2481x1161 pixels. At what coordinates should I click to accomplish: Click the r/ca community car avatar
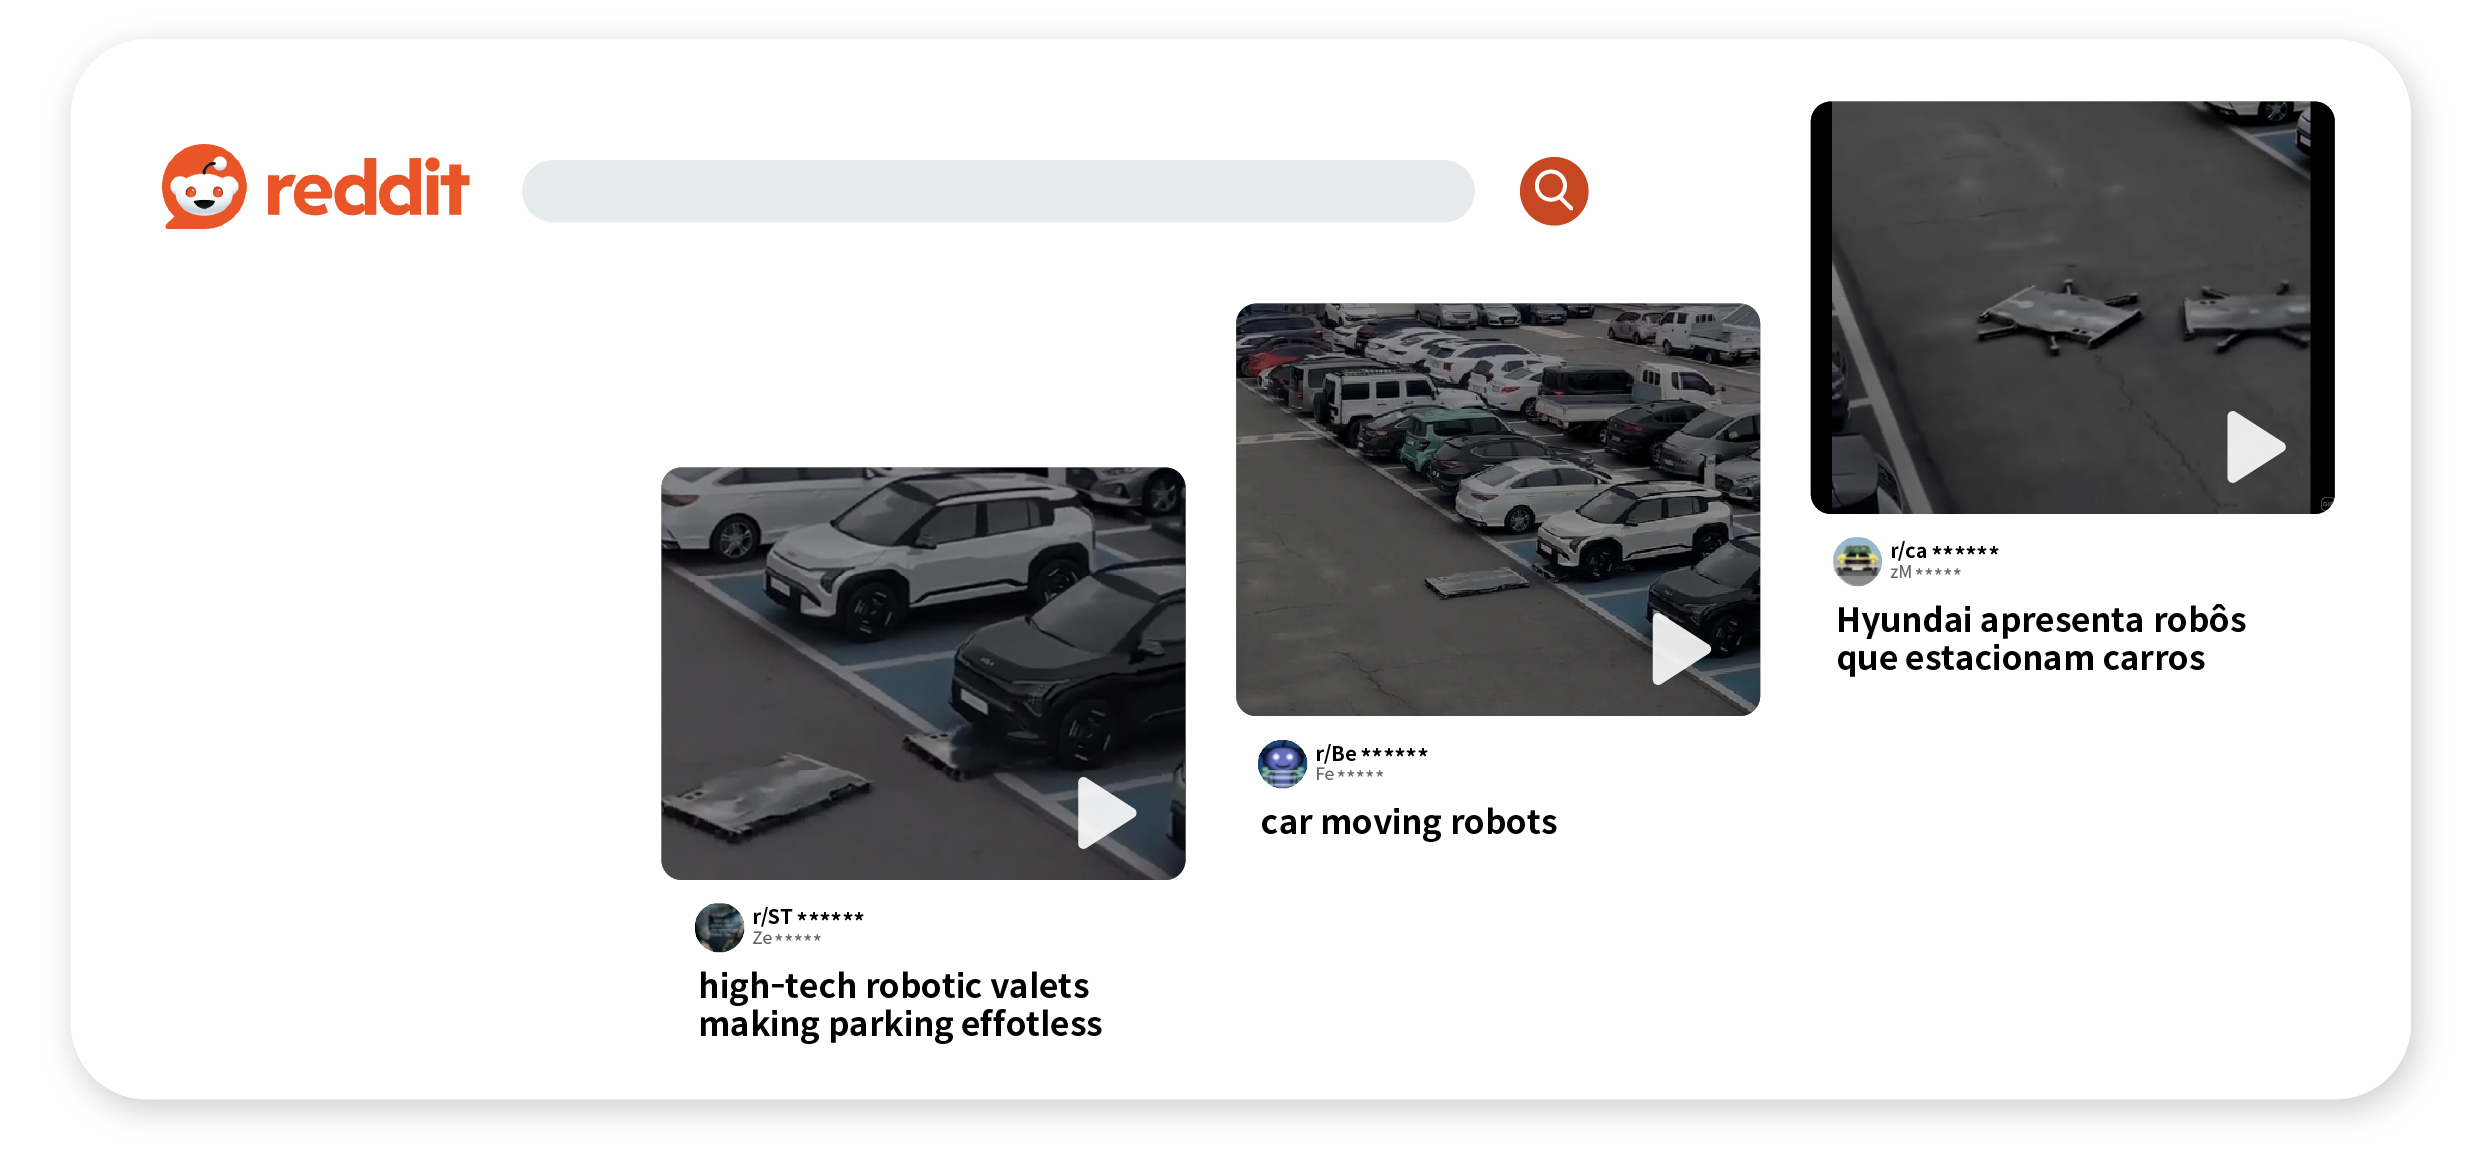pos(1857,561)
